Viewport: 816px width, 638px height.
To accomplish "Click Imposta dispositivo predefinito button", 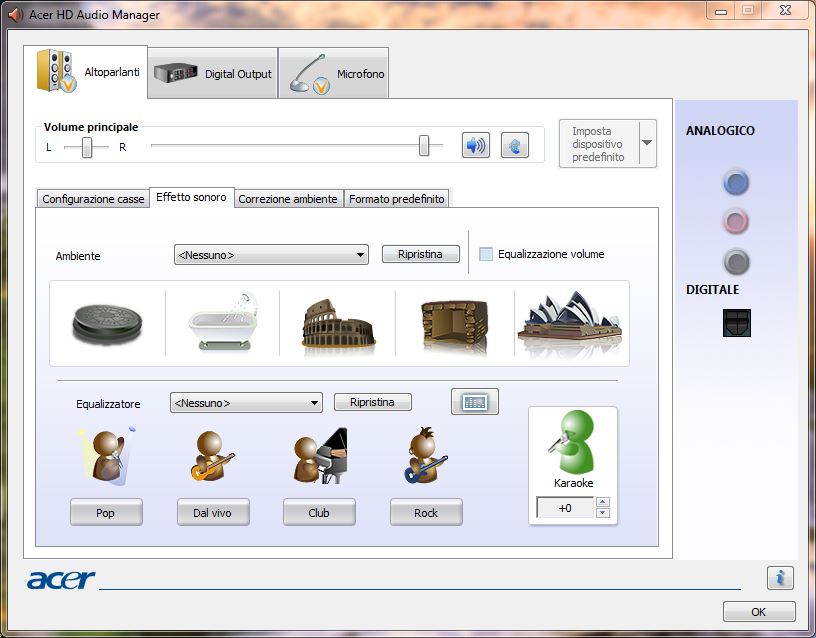I will (x=599, y=144).
